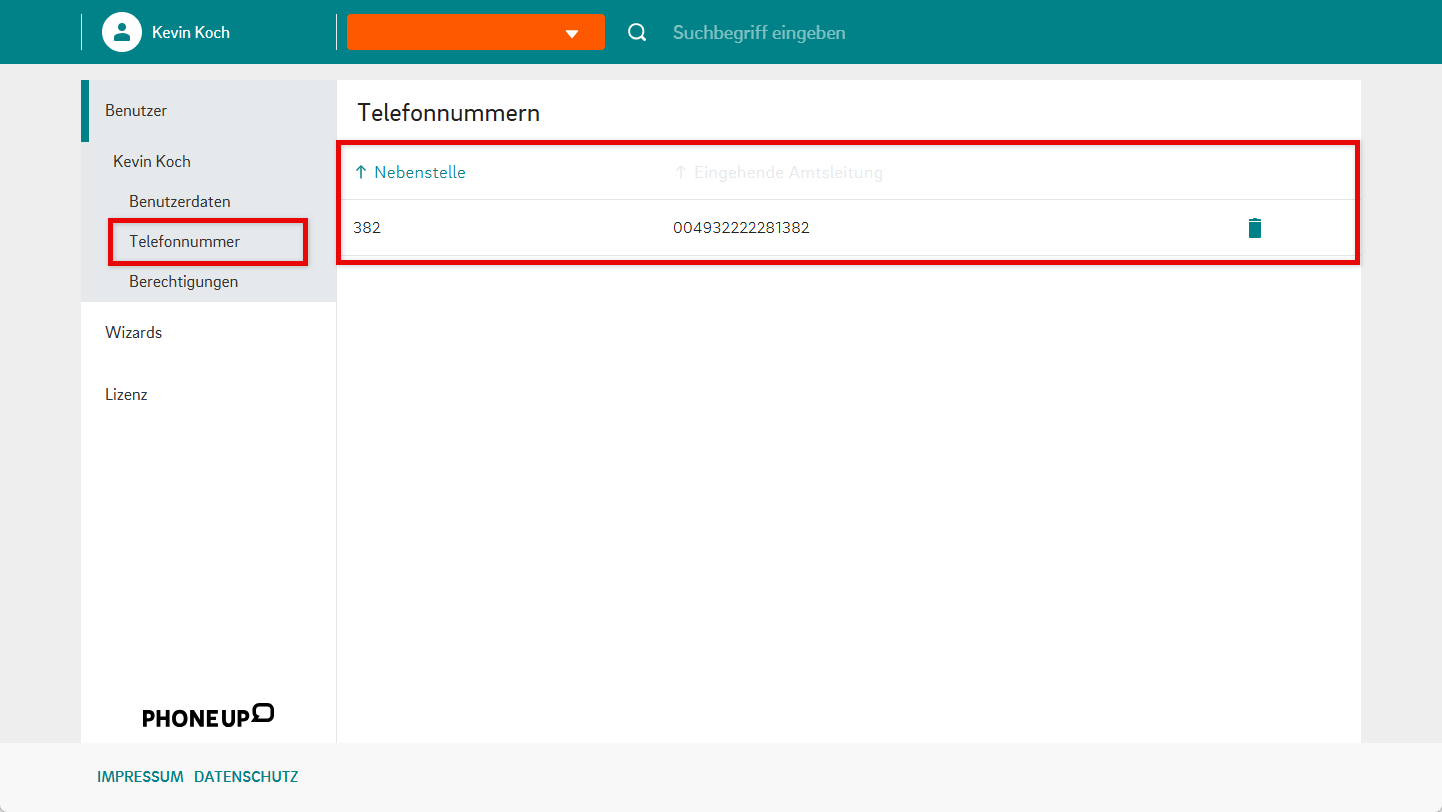
Task: Click the user avatar icon in the header
Action: point(122,32)
